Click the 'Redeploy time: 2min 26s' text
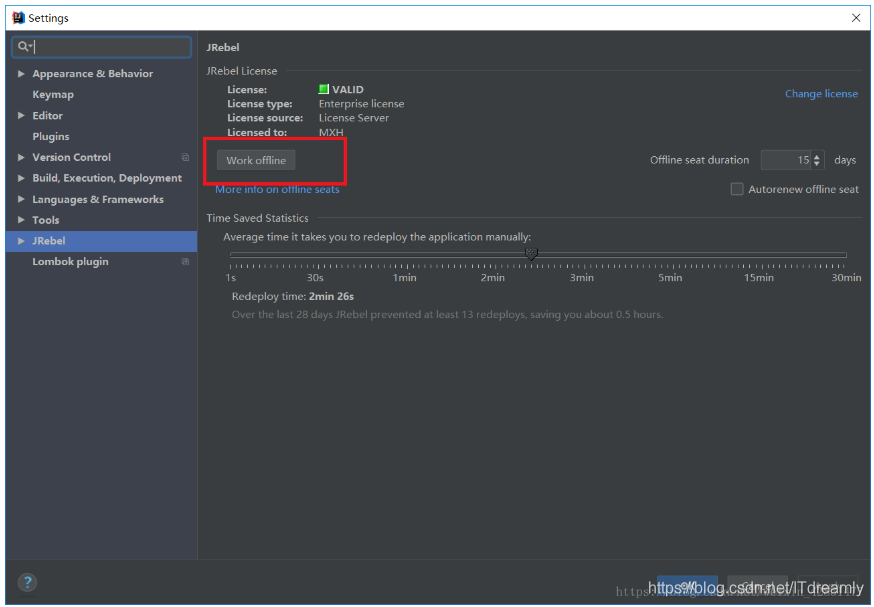The image size is (874, 607). point(293,296)
